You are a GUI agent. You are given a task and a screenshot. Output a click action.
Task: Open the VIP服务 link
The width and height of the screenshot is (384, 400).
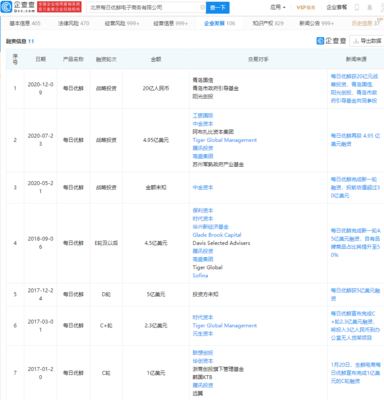[306, 7]
